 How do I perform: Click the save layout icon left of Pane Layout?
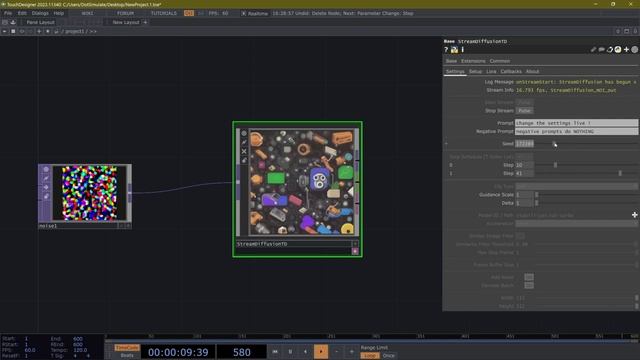click(x=13, y=22)
